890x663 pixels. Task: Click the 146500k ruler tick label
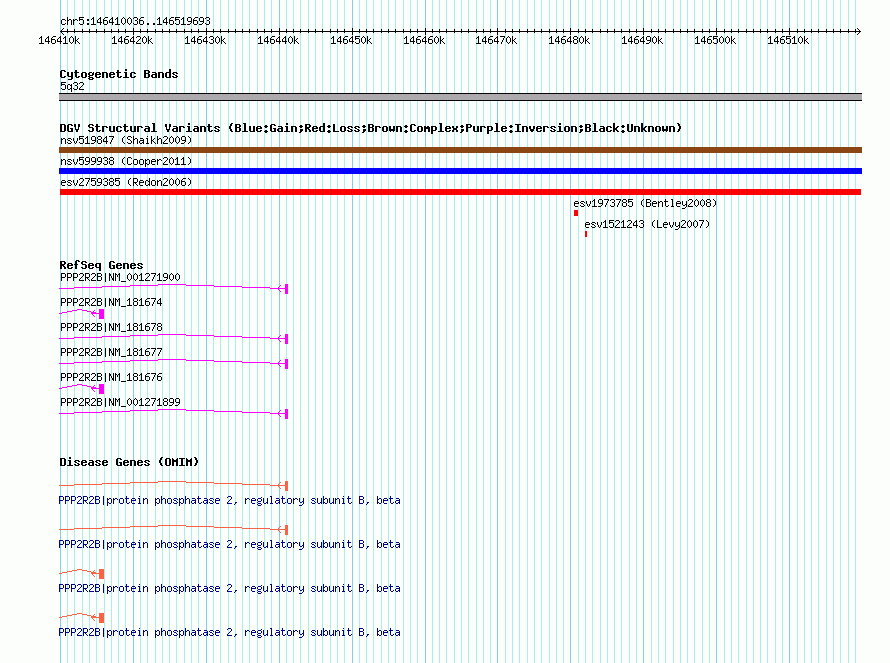click(x=715, y=40)
